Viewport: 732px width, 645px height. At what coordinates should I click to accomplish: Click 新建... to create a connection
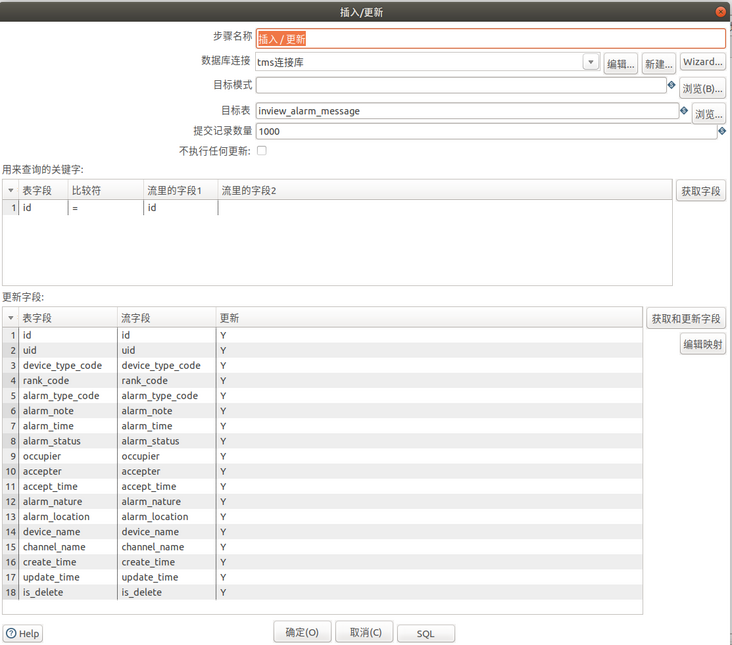[658, 63]
